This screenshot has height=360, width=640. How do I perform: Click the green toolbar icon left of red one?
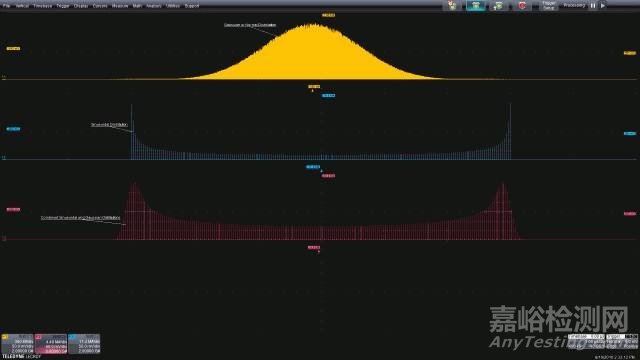click(x=498, y=6)
